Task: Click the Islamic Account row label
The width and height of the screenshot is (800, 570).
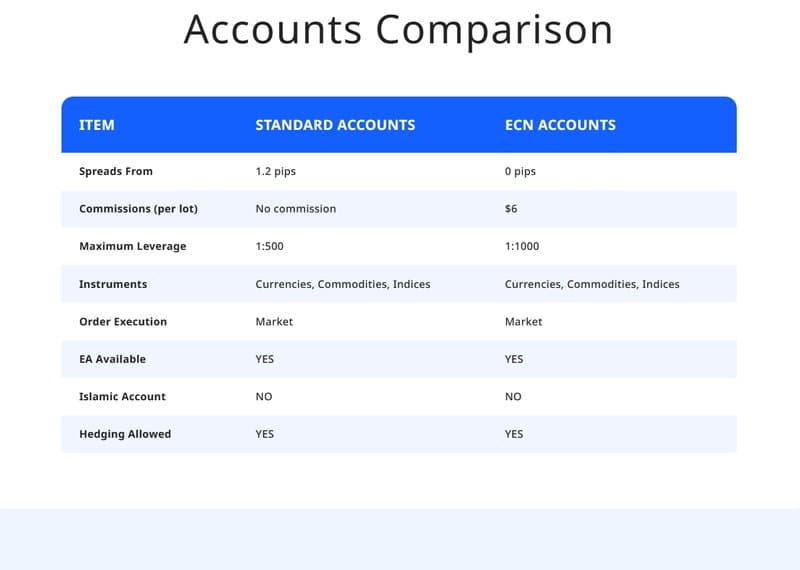Action: [x=122, y=396]
